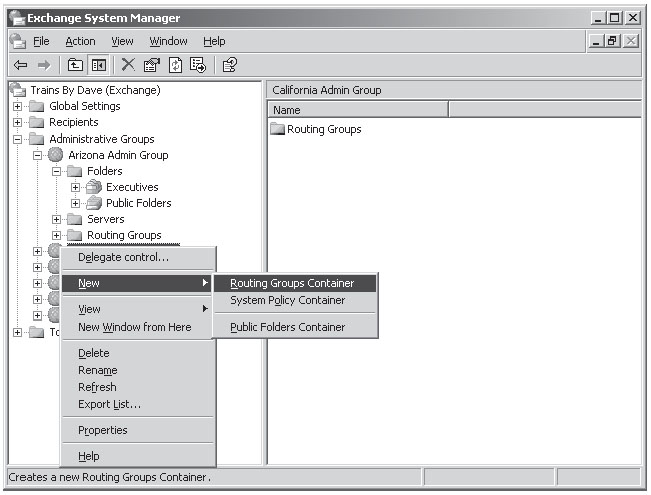The height and width of the screenshot is (495, 651).
Task: Click the Name column header
Action: pos(358,110)
